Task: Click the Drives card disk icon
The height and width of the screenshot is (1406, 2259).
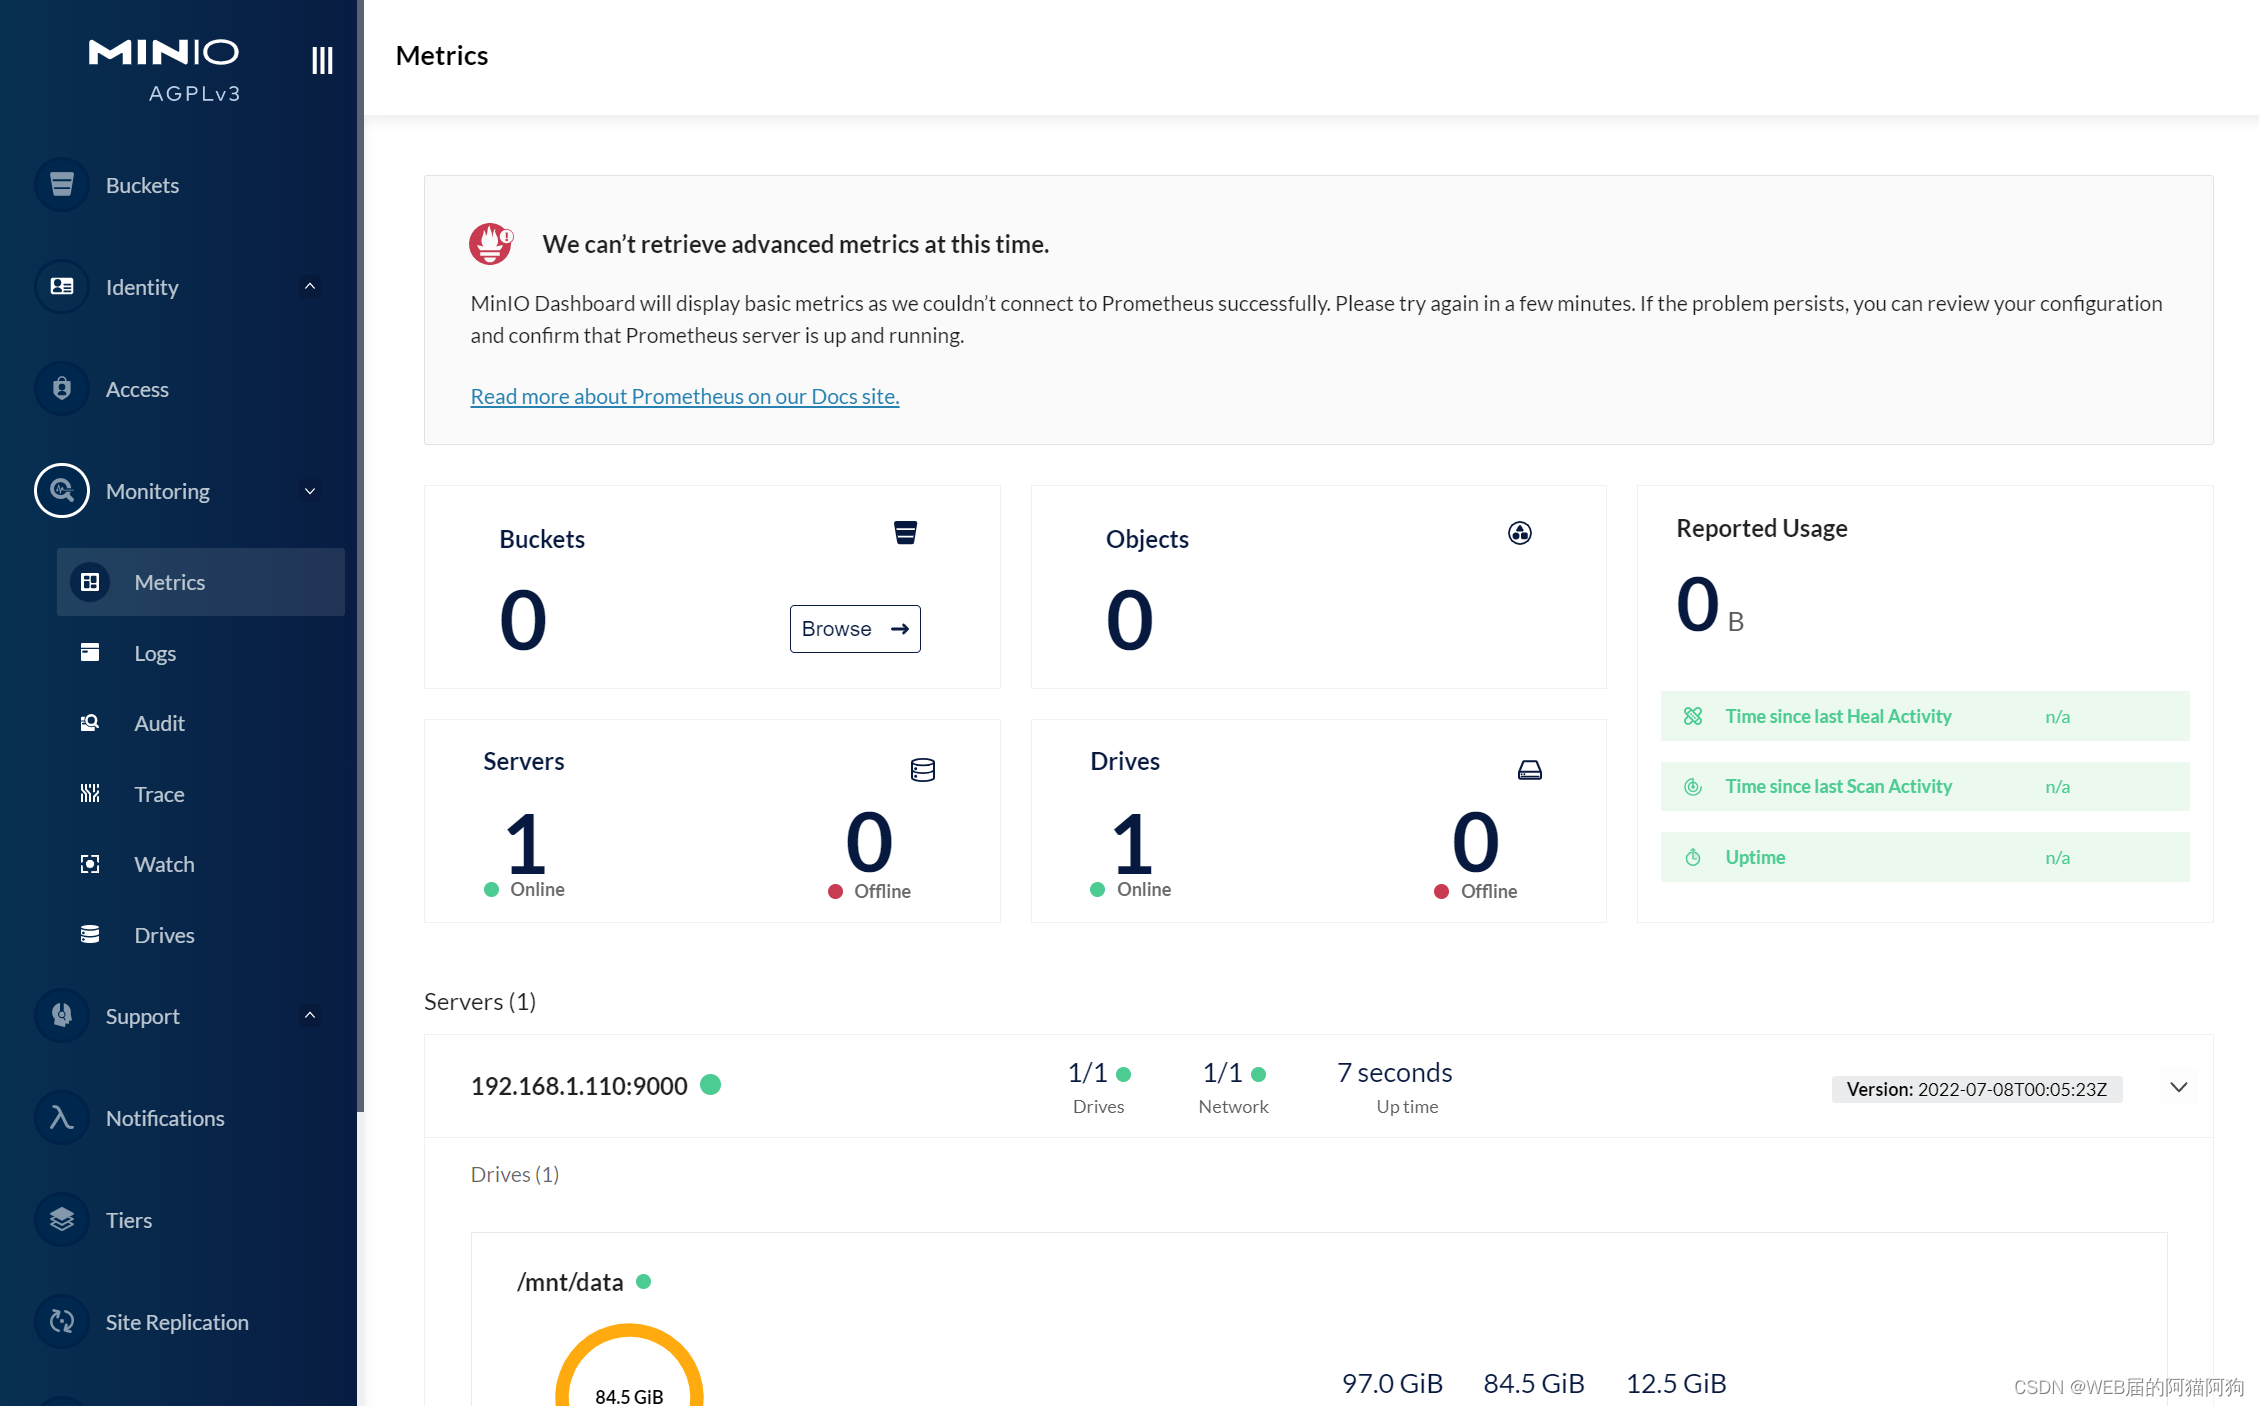Action: (1530, 770)
